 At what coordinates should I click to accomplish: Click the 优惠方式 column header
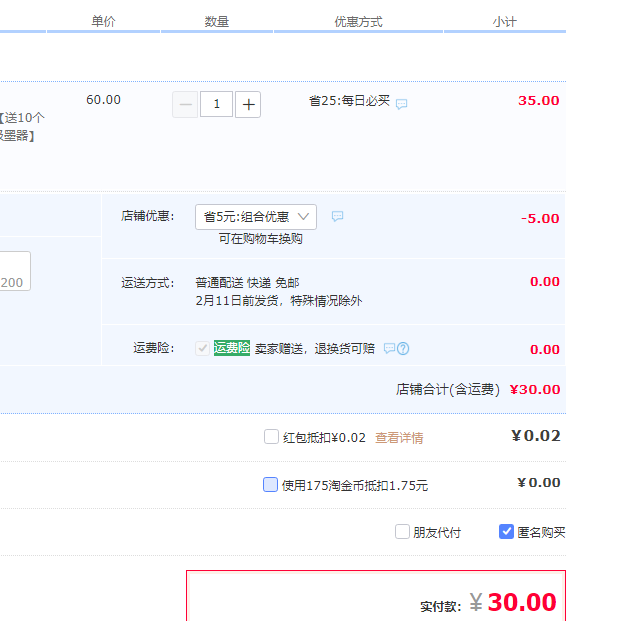pyautogui.click(x=358, y=22)
